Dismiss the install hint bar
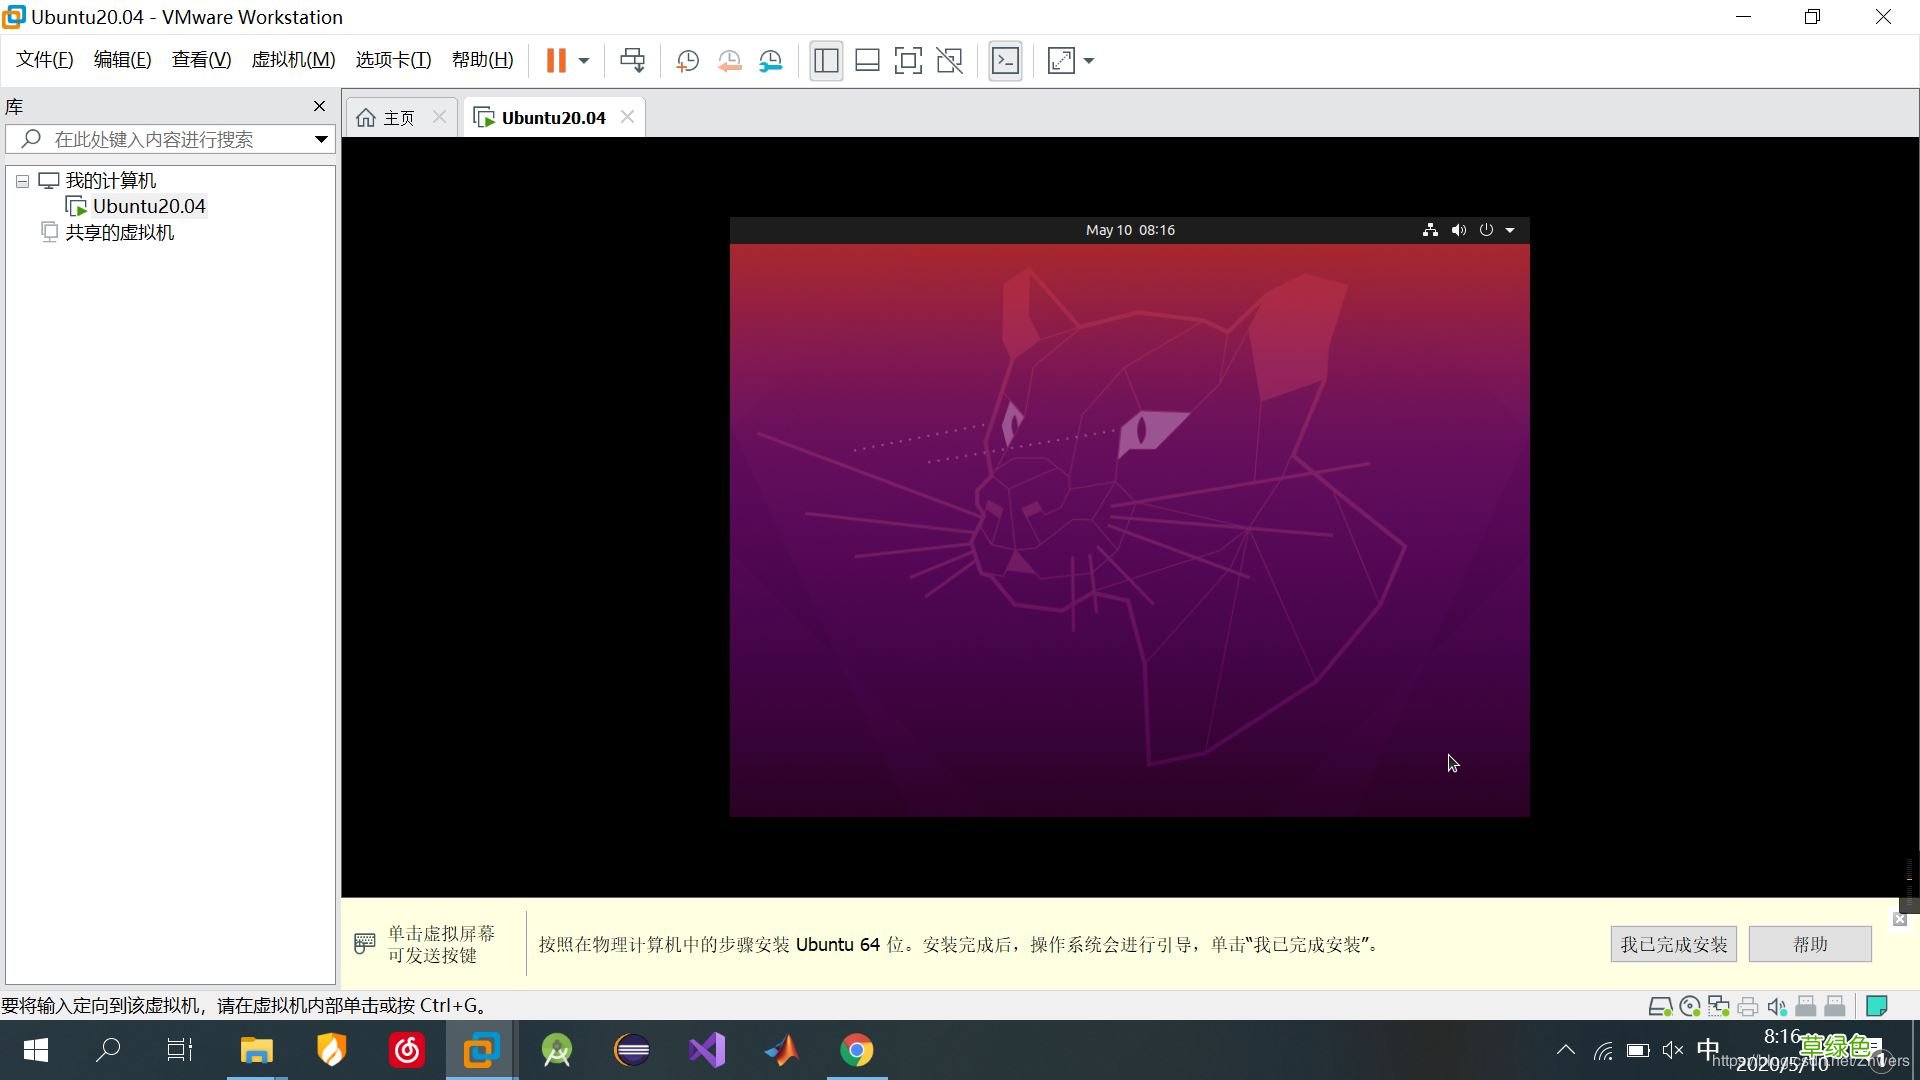Image resolution: width=1920 pixels, height=1080 pixels. pyautogui.click(x=1900, y=919)
